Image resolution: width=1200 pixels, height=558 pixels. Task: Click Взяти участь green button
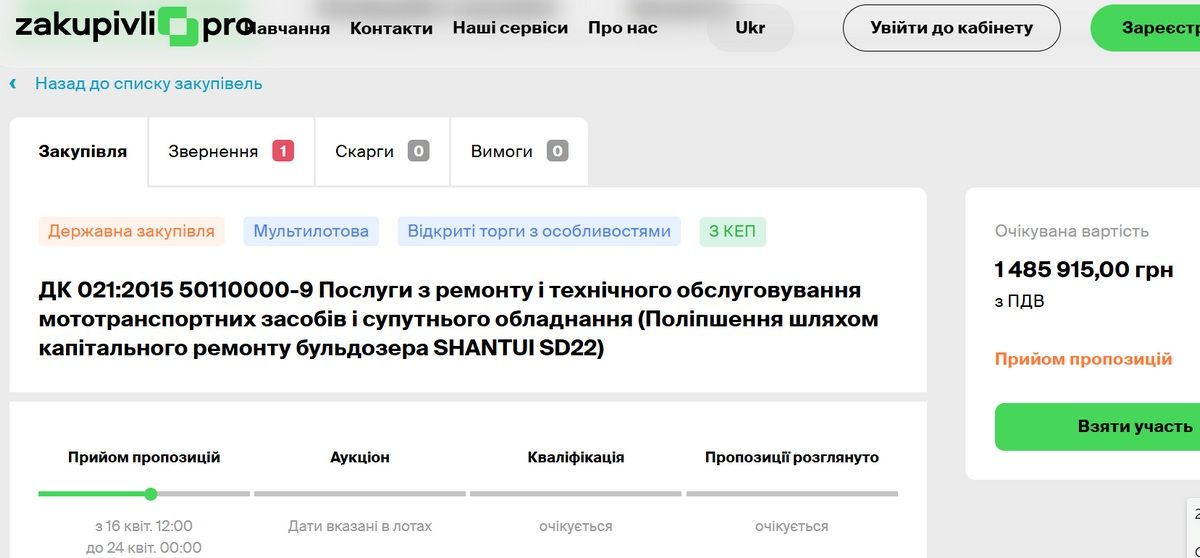[x=1097, y=427]
